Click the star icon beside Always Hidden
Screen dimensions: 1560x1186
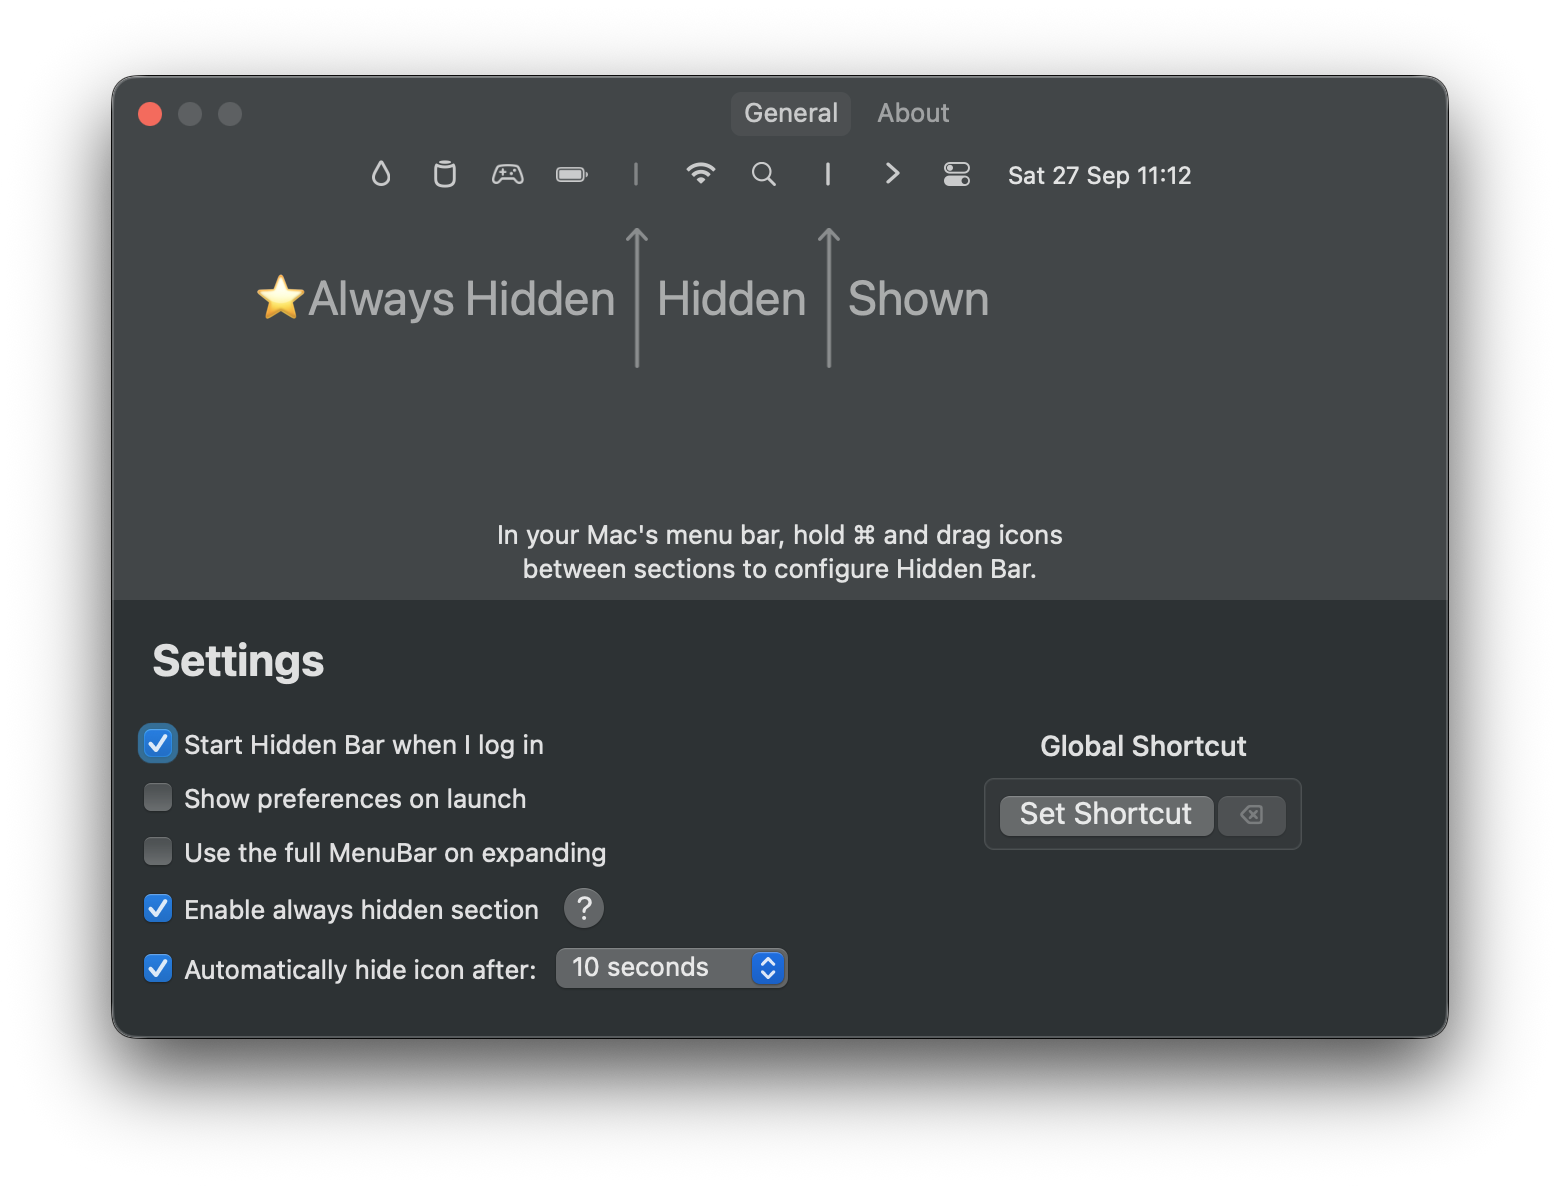281,297
